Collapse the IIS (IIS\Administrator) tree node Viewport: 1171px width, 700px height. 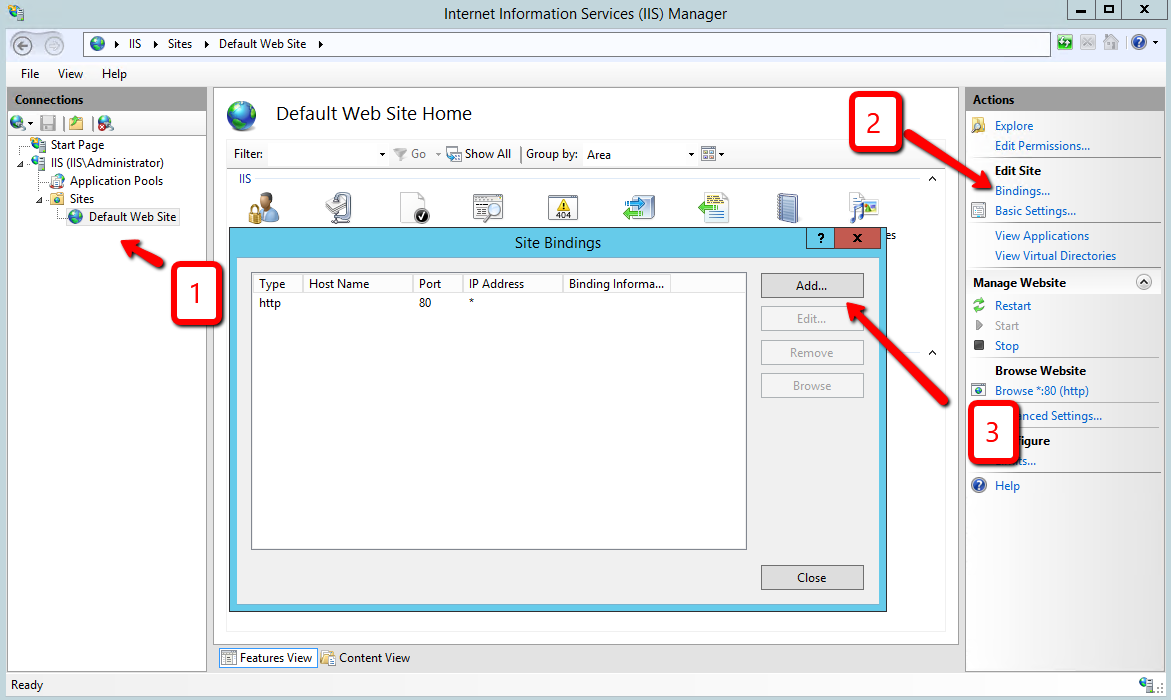point(22,163)
